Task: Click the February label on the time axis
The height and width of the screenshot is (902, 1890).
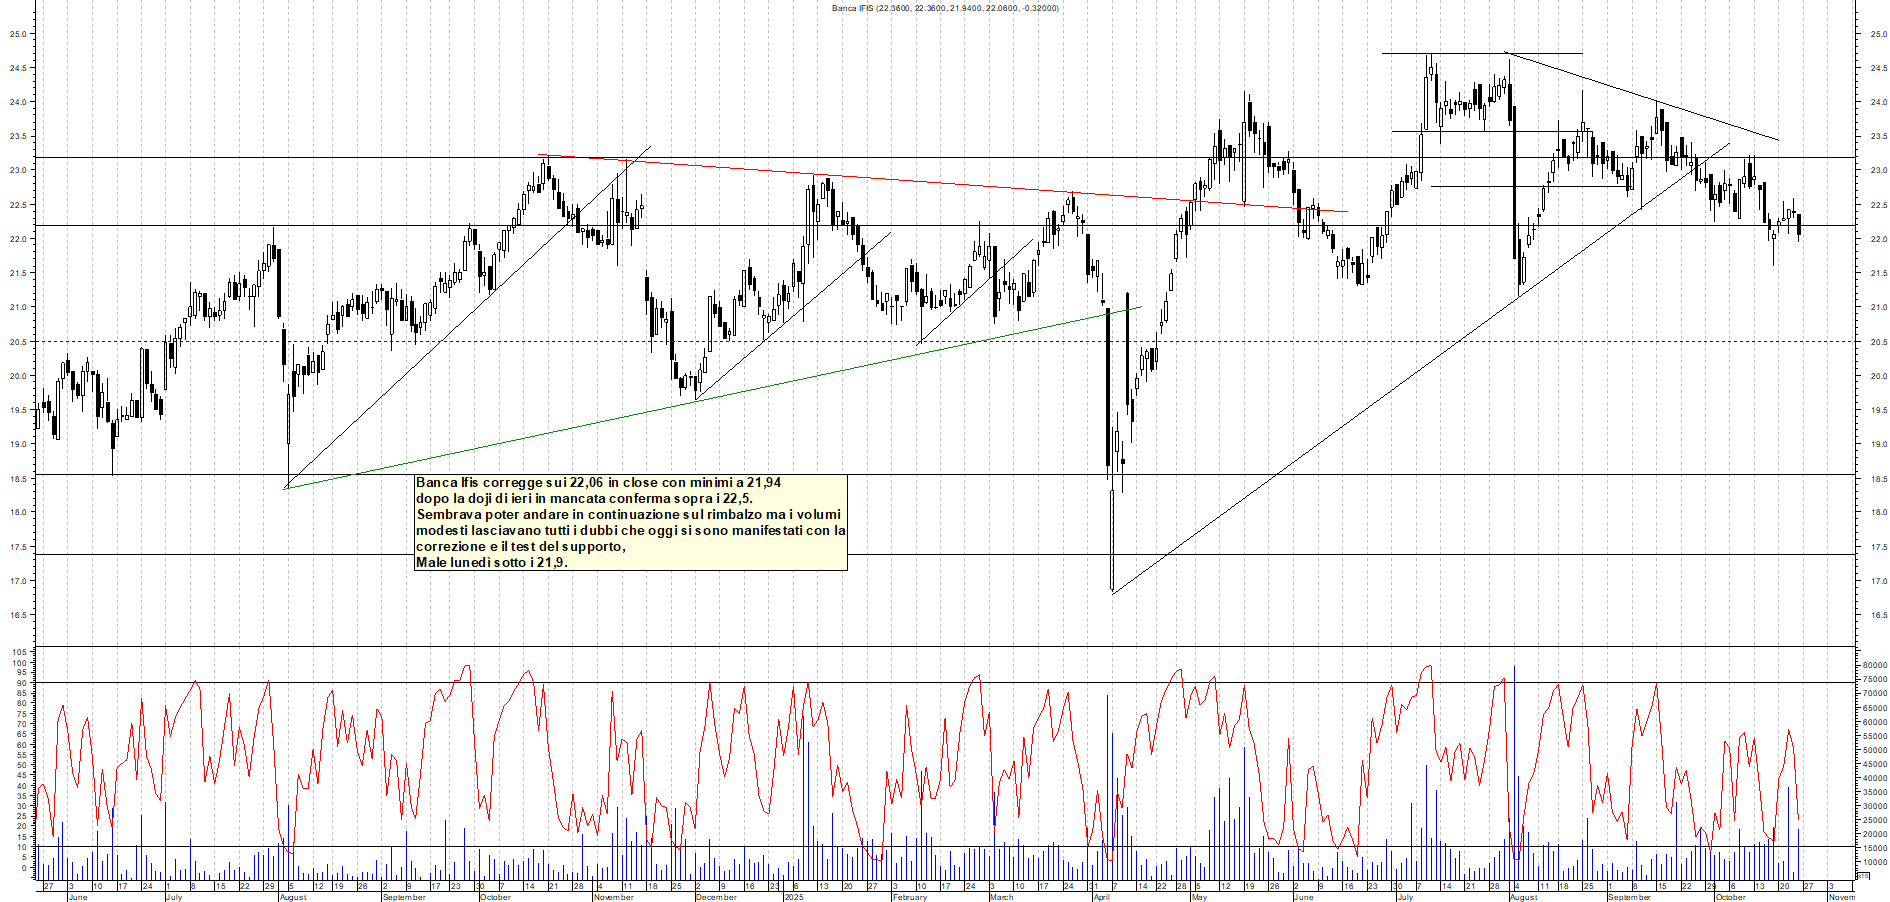Action: pyautogui.click(x=910, y=897)
